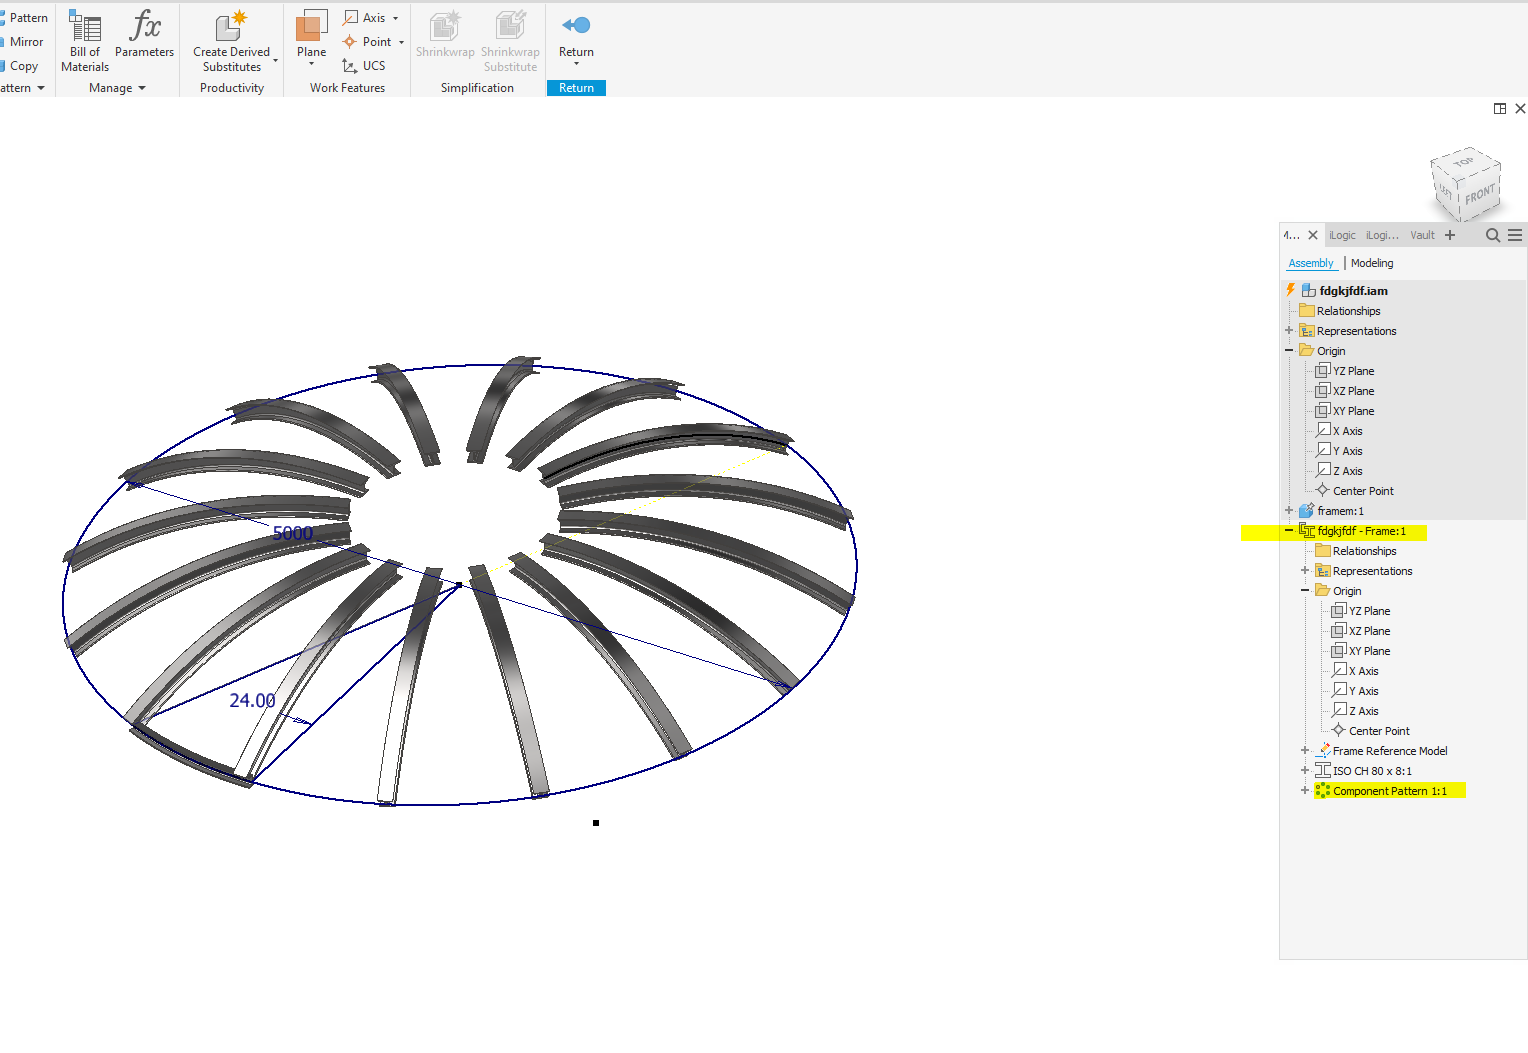Close the current browser panel tab

[1313, 235]
